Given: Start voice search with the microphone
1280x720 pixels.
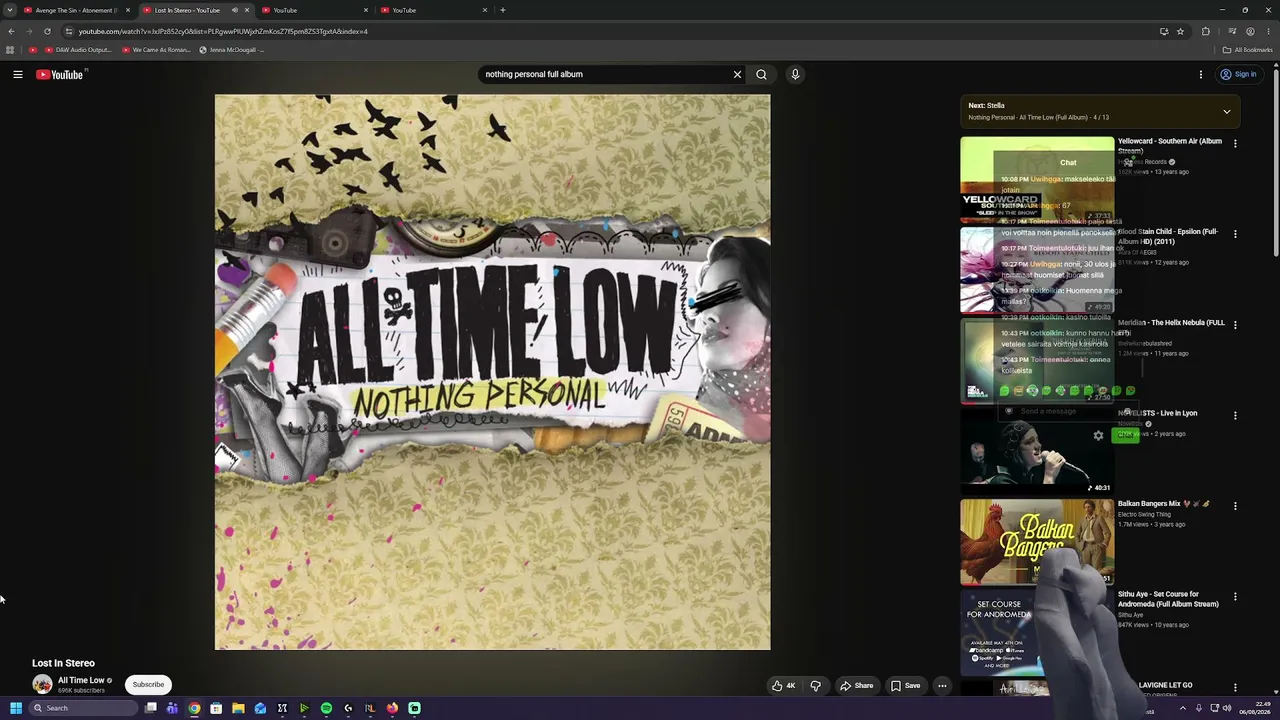Looking at the screenshot, I should tap(795, 74).
